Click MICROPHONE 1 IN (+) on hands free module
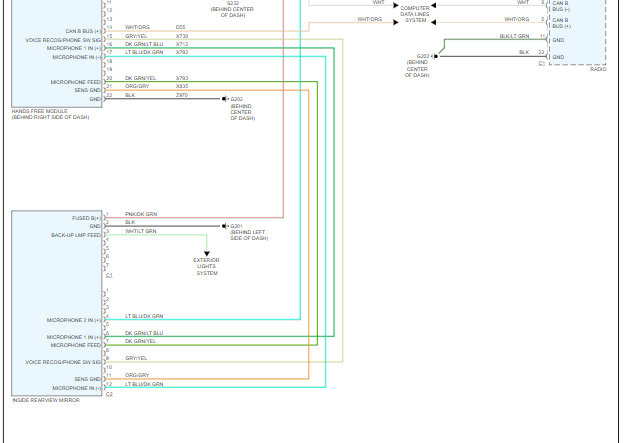The width and height of the screenshot is (638, 443). (74, 48)
